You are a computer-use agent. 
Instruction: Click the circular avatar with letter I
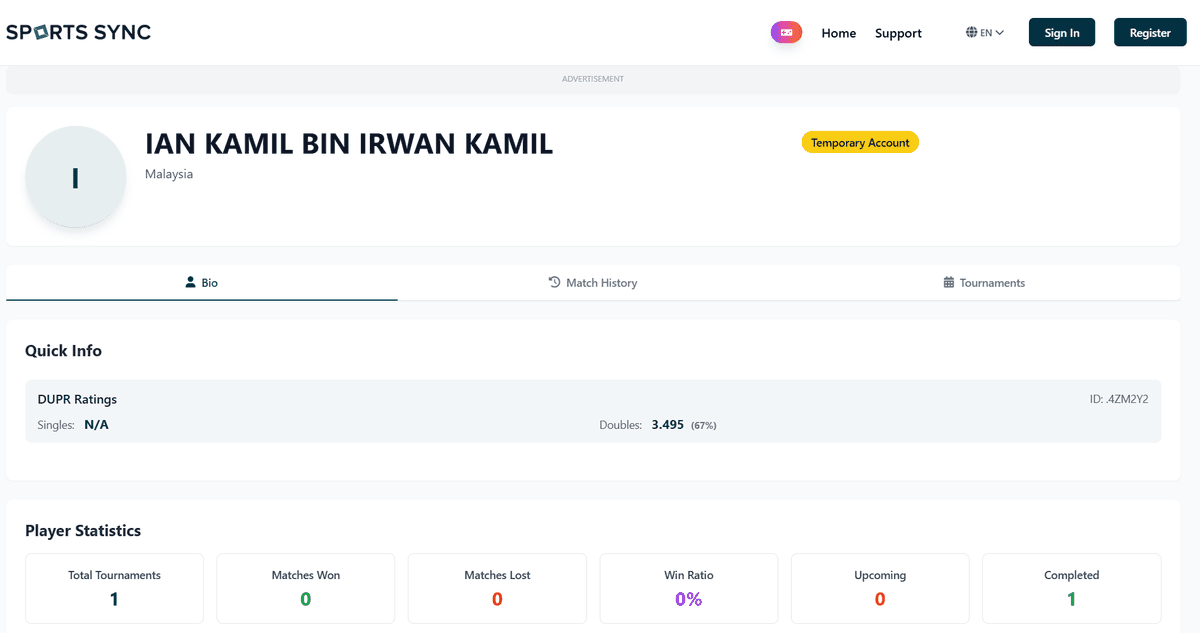point(76,176)
